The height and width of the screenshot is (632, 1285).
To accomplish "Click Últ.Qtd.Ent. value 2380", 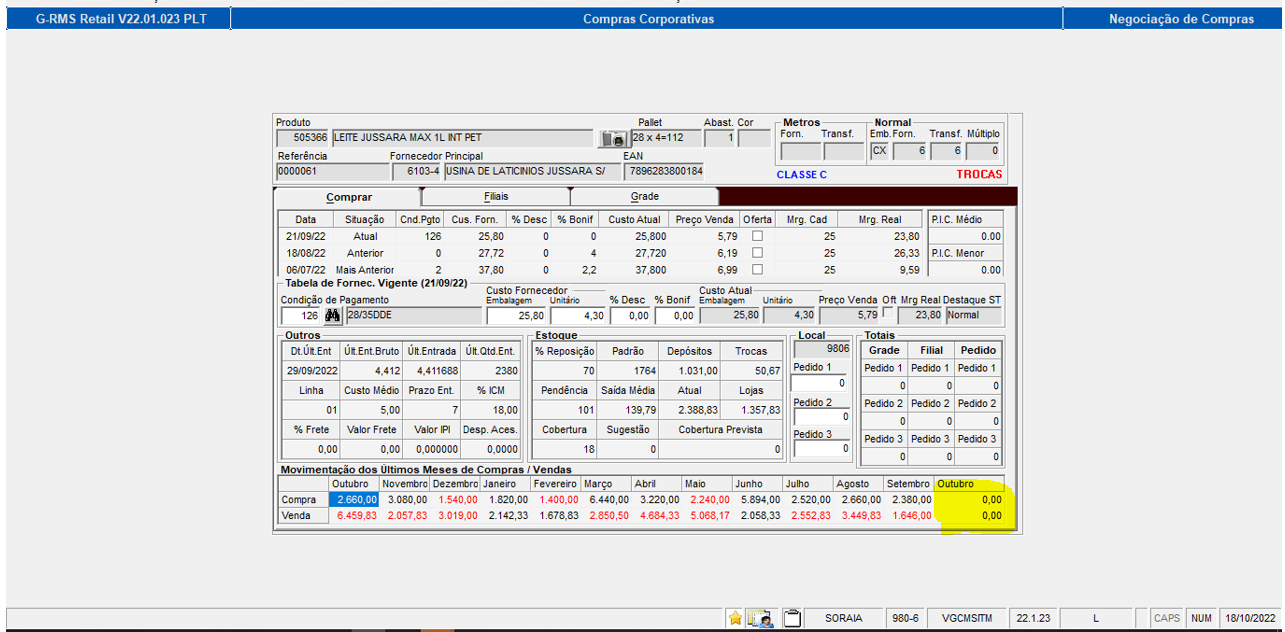I will coord(490,370).
